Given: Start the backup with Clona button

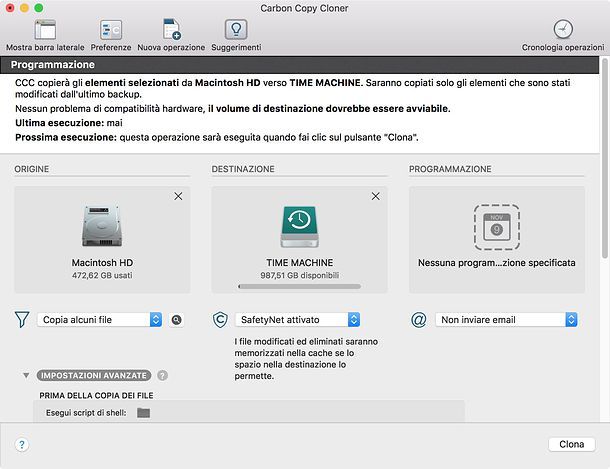Looking at the screenshot, I should (571, 444).
